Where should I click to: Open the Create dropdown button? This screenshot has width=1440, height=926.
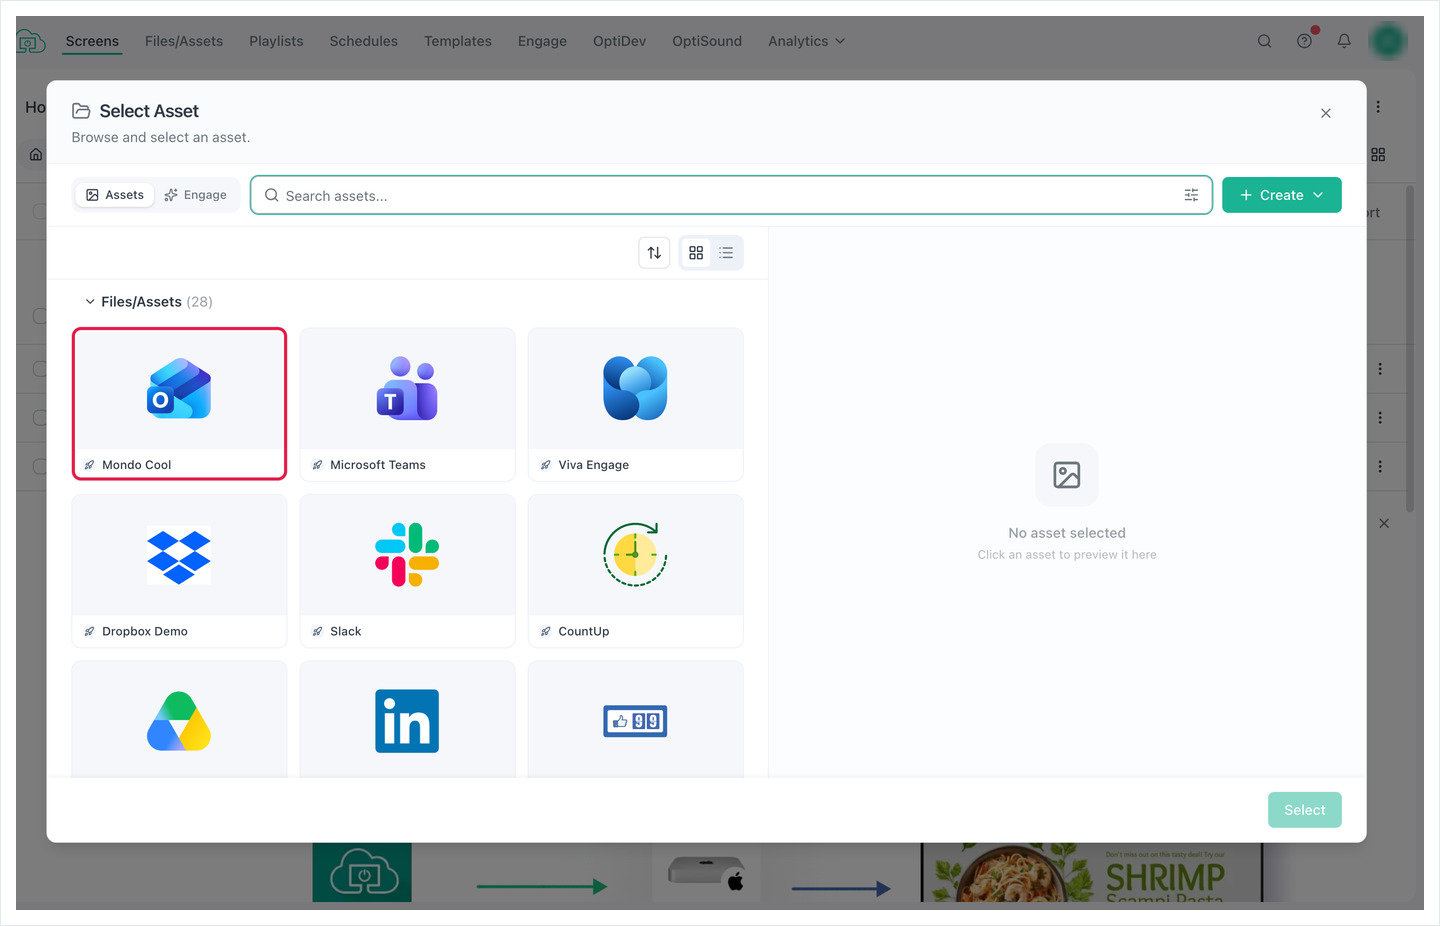point(1281,195)
